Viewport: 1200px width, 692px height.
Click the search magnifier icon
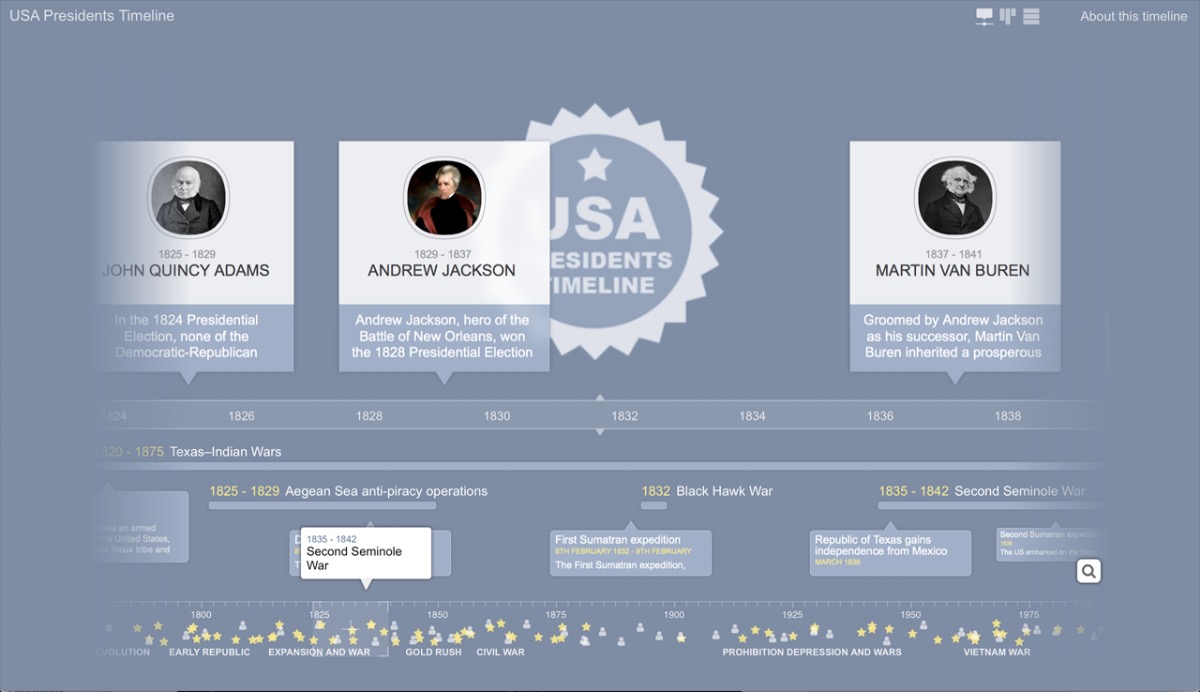click(1088, 570)
